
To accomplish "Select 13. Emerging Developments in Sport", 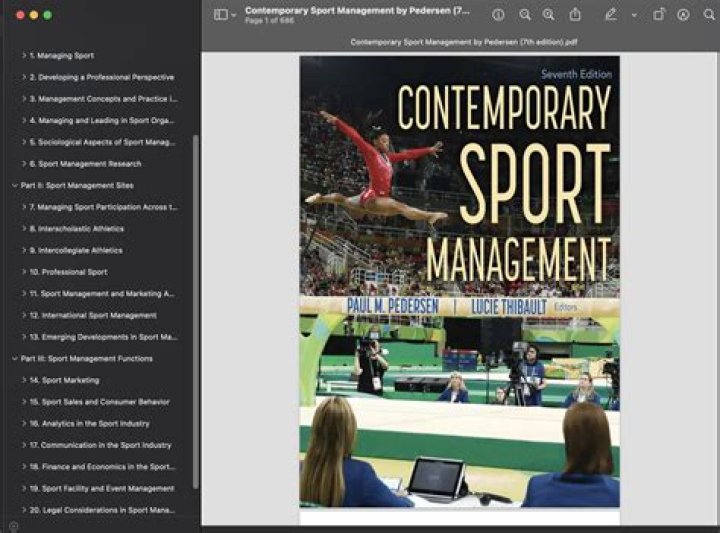I will pos(103,337).
